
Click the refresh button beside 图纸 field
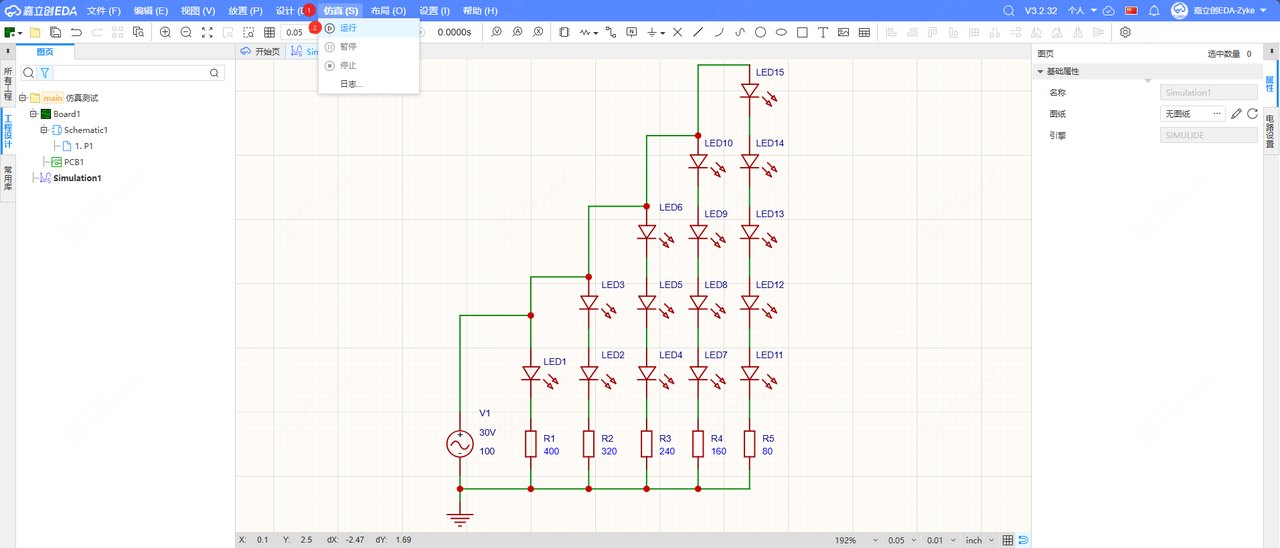(x=1252, y=114)
